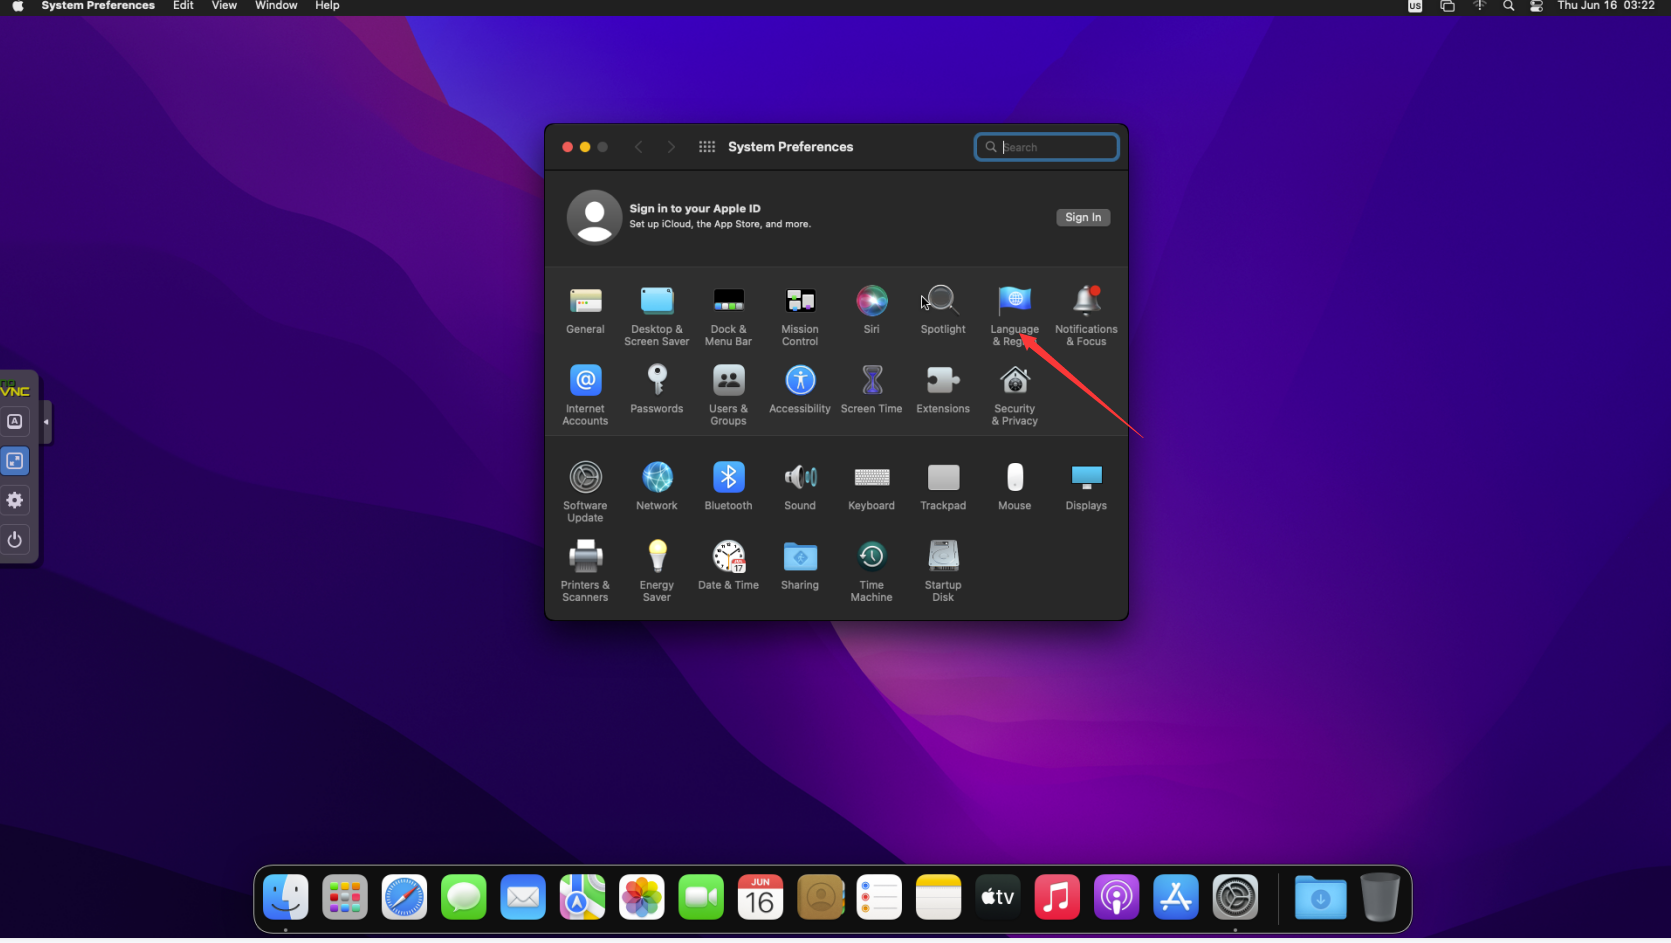Screen dimensions: 1671x943
Task: Open the Downloads folder in the Dock
Action: point(1320,898)
